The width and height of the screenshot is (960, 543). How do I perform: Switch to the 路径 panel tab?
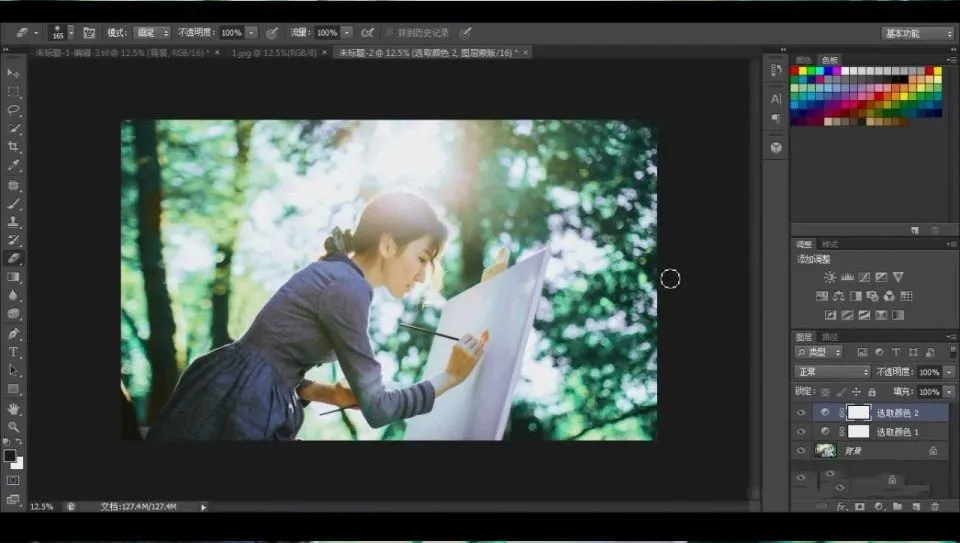click(x=830, y=337)
